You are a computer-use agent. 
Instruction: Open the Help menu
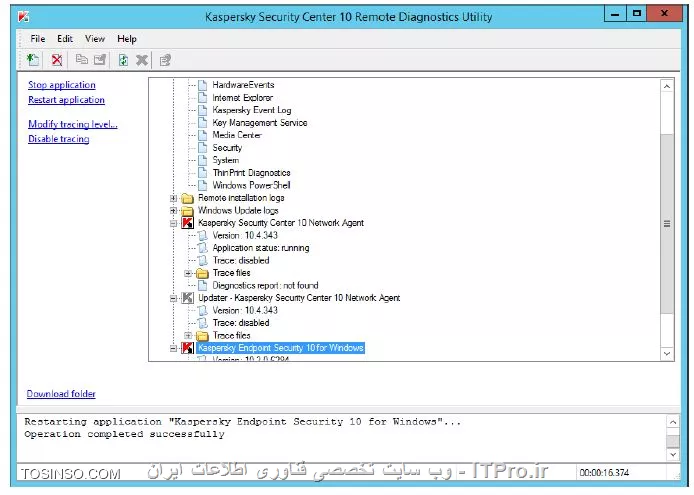tap(127, 39)
